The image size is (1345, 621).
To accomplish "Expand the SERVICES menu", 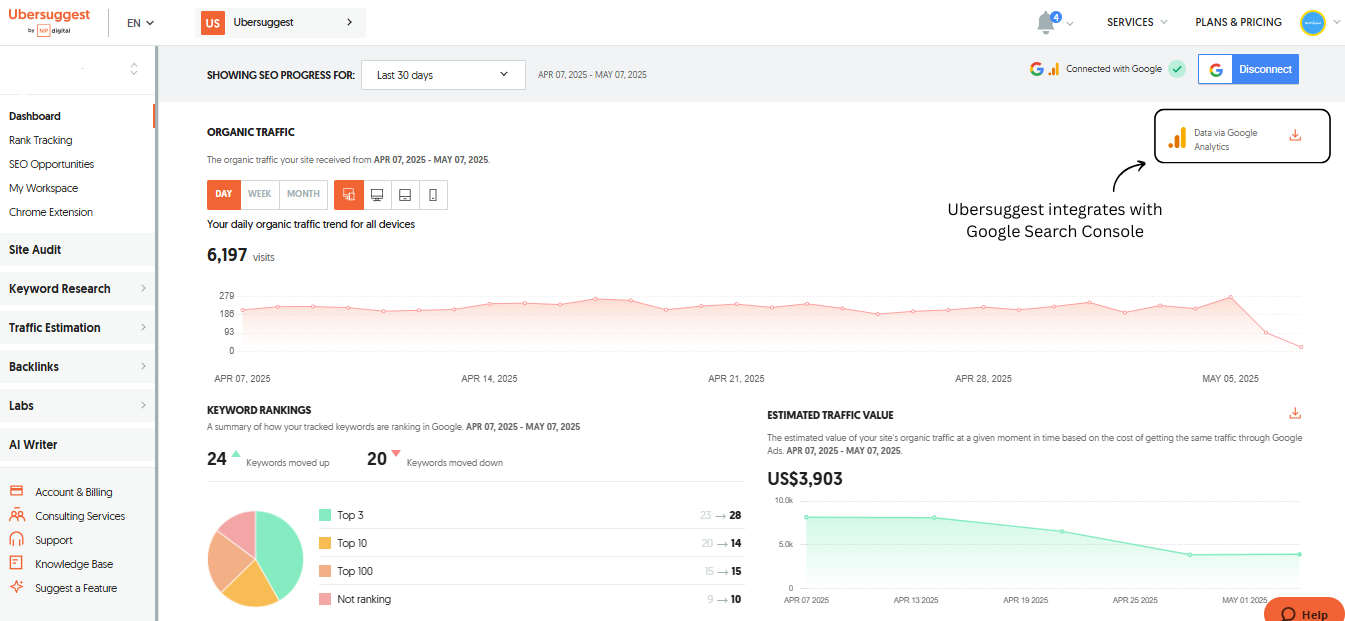I will click(1137, 22).
